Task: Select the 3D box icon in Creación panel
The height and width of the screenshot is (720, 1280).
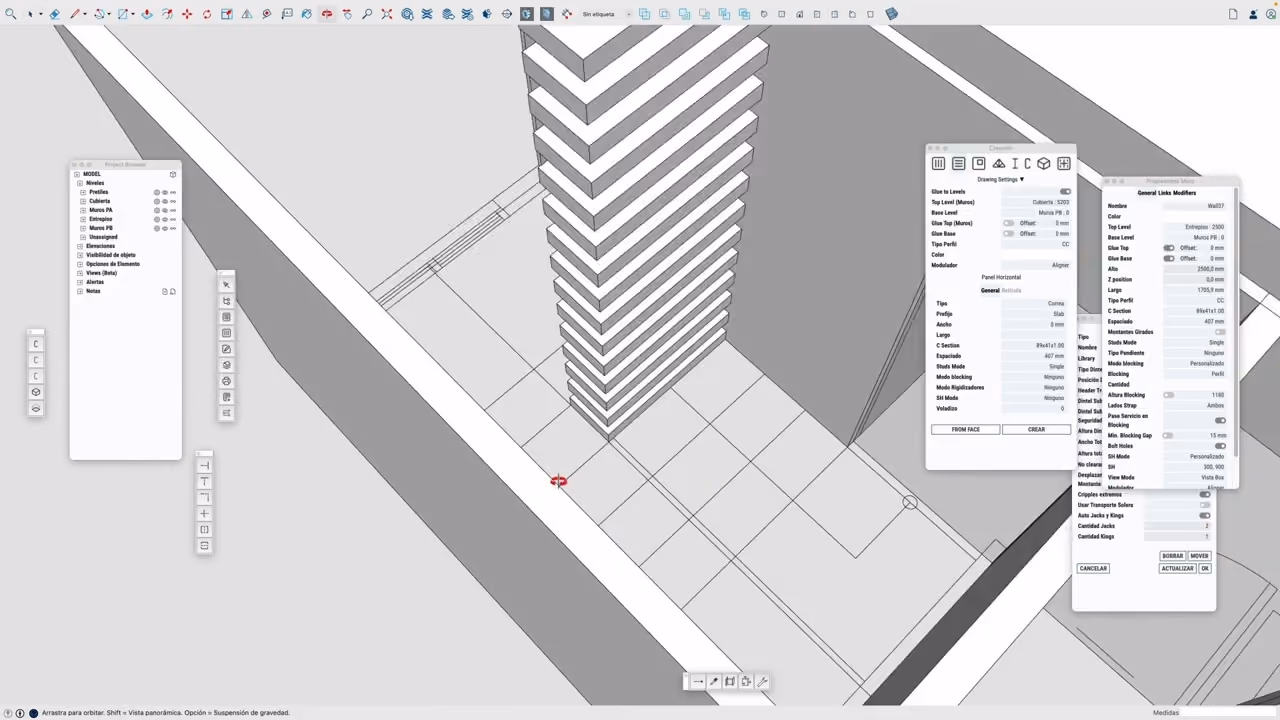Action: [x=1043, y=163]
